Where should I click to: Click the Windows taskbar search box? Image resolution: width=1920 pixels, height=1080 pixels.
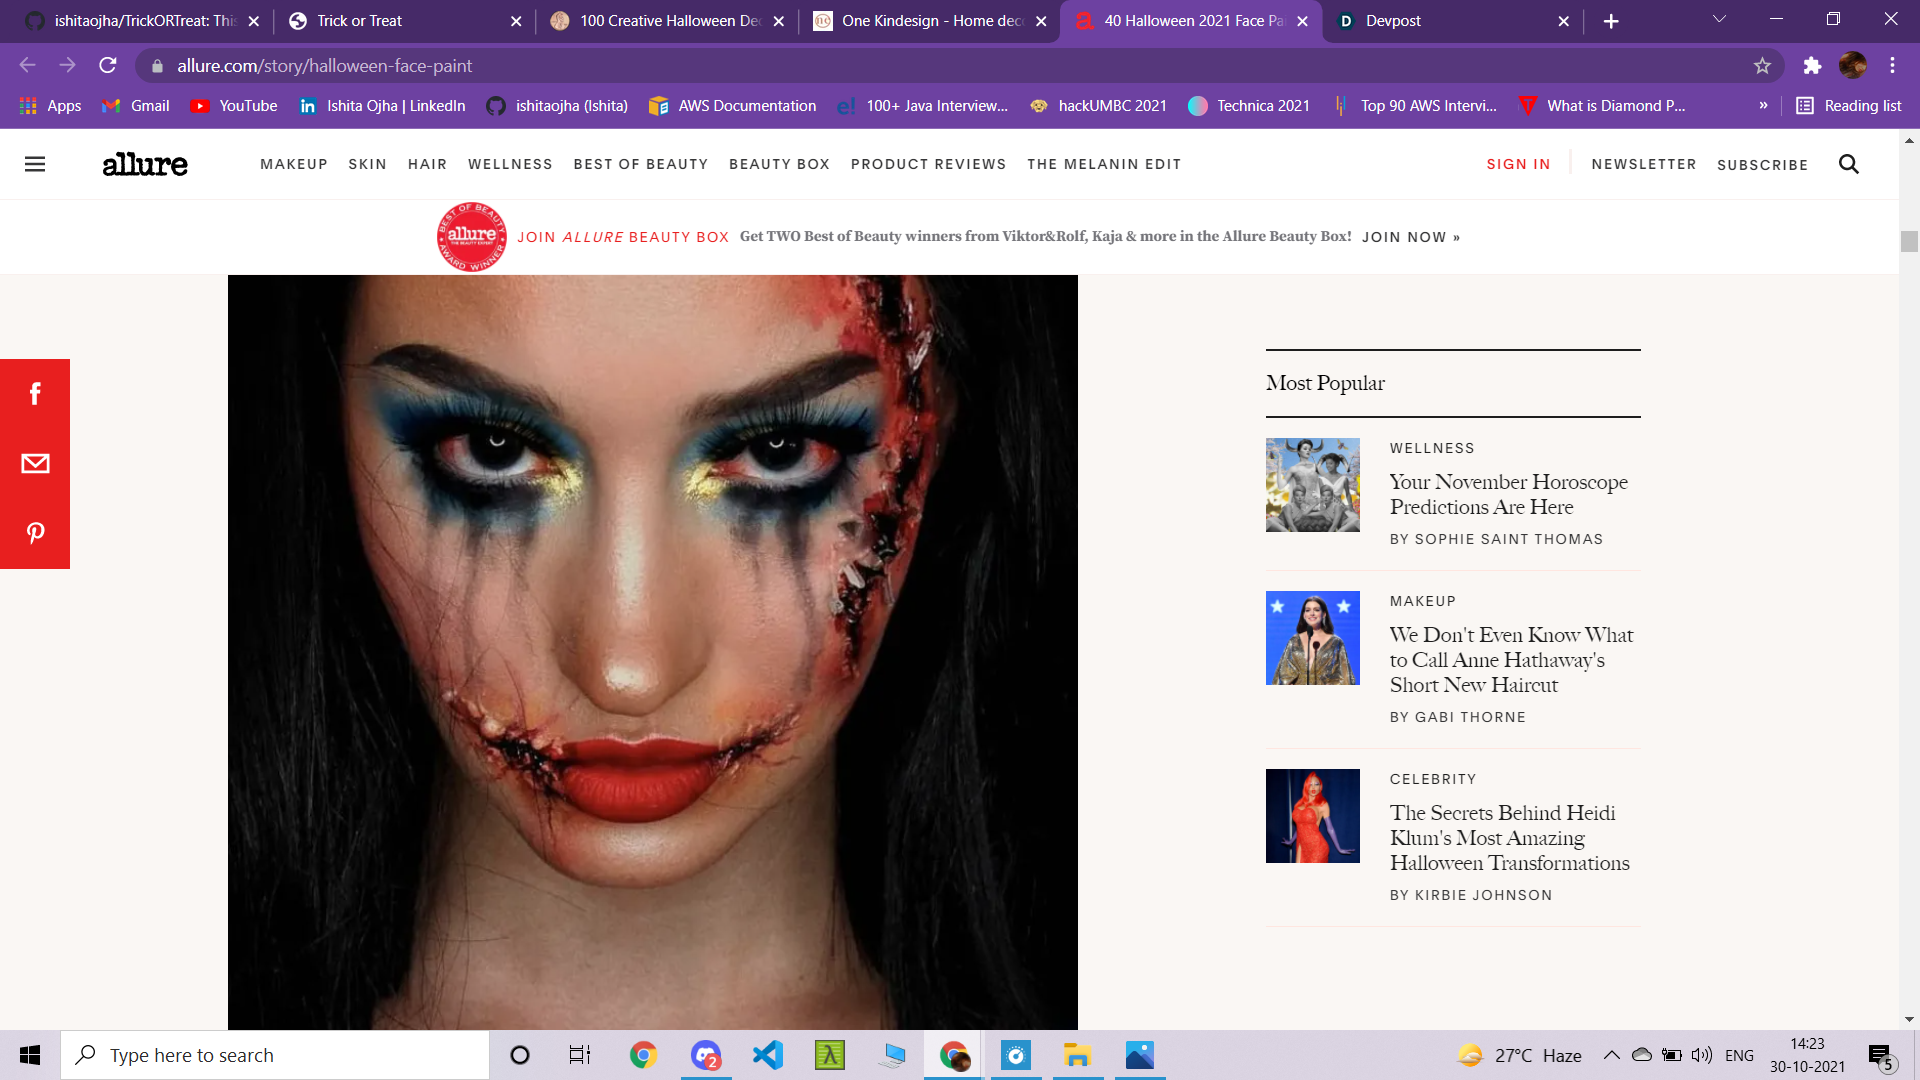(275, 1055)
